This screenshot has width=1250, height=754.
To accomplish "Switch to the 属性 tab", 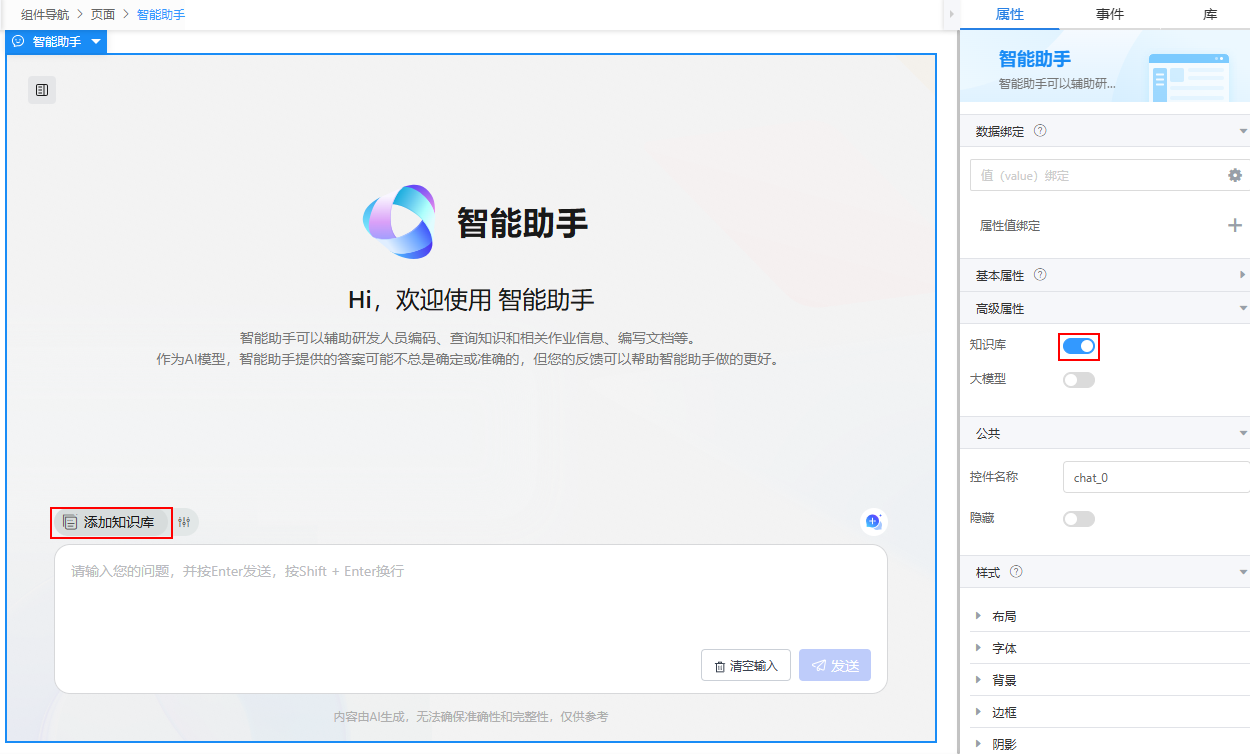I will [x=1010, y=14].
